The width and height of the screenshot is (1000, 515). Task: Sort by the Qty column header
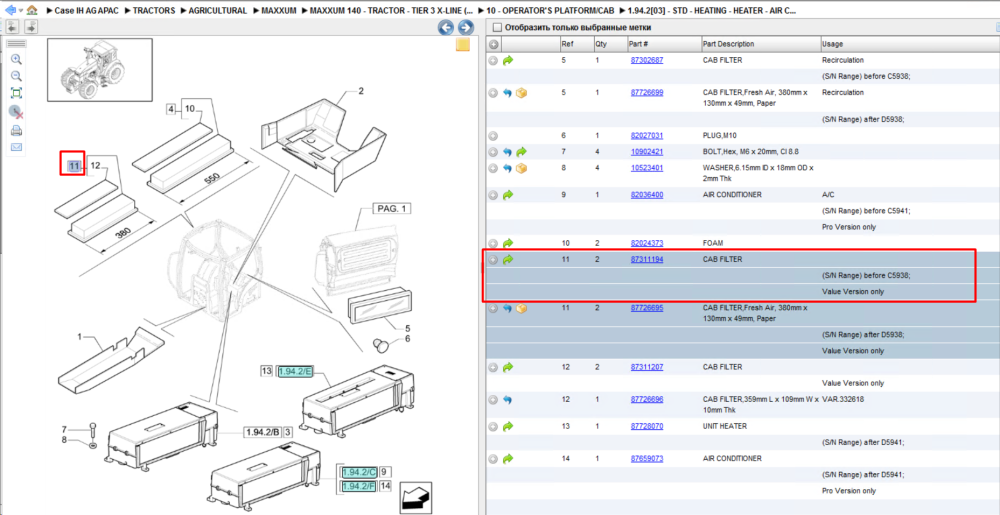coord(610,45)
